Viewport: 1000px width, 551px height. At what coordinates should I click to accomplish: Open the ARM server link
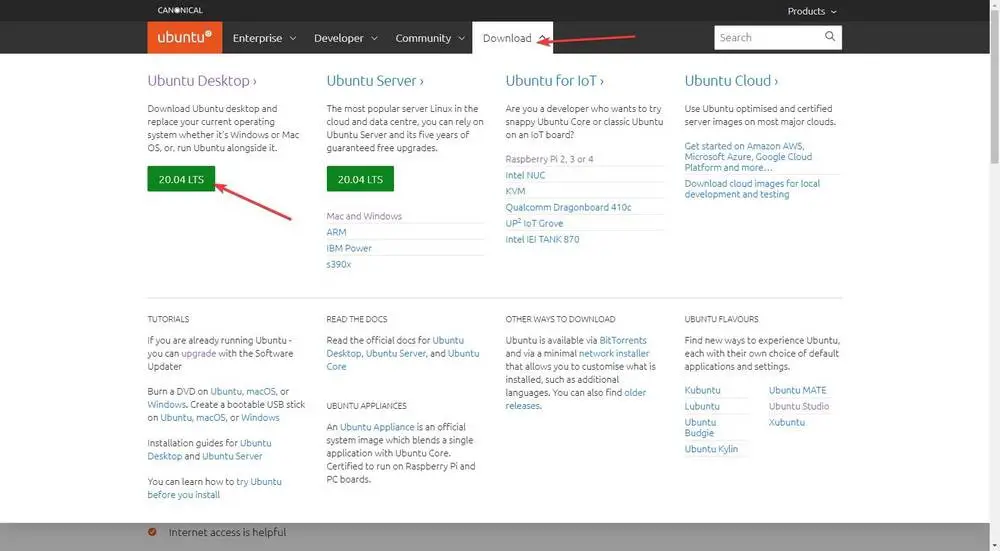[x=336, y=232]
